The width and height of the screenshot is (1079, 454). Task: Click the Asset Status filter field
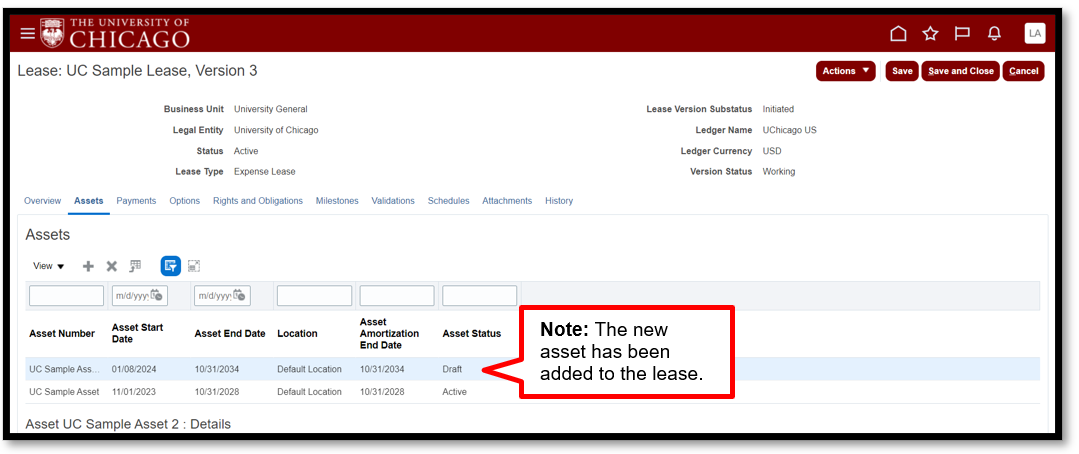pyautogui.click(x=480, y=296)
